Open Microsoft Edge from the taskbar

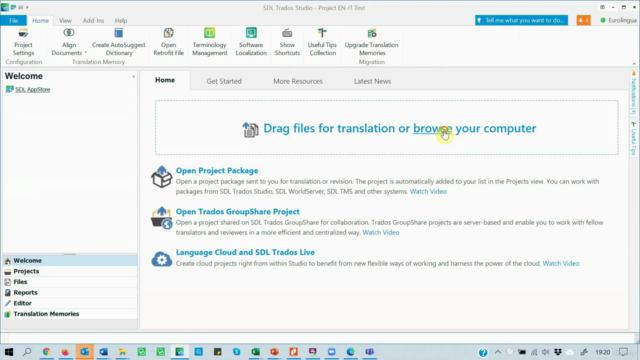(351, 352)
